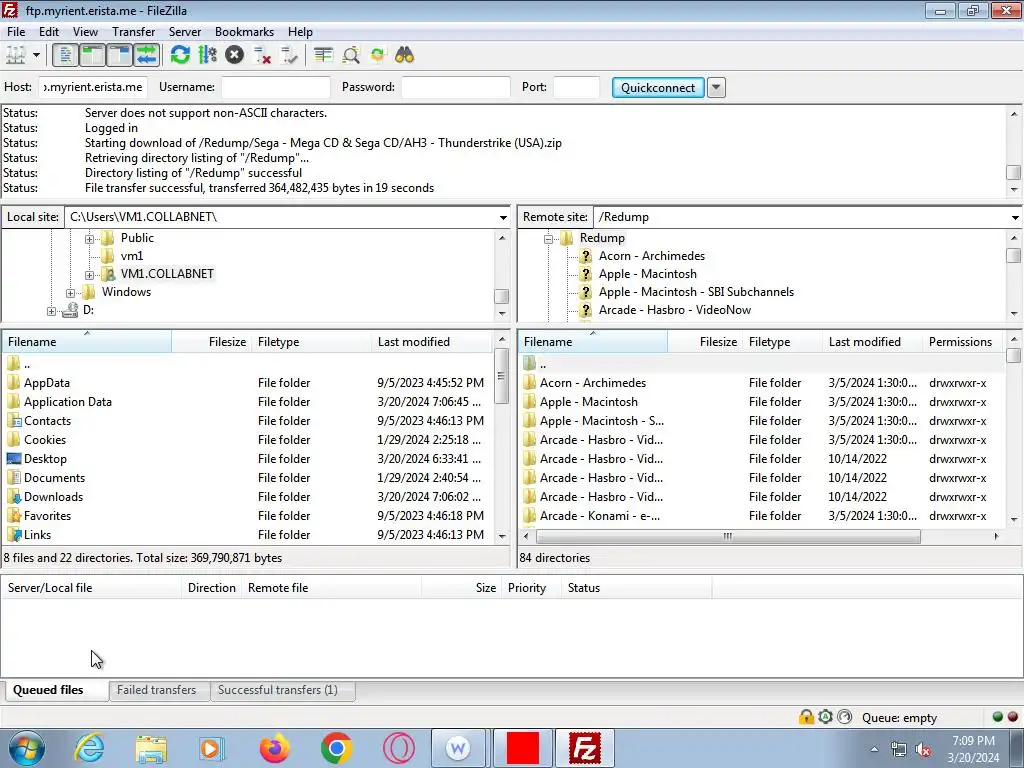Click the Host input field
This screenshot has width=1024, height=768.
pyautogui.click(x=93, y=87)
